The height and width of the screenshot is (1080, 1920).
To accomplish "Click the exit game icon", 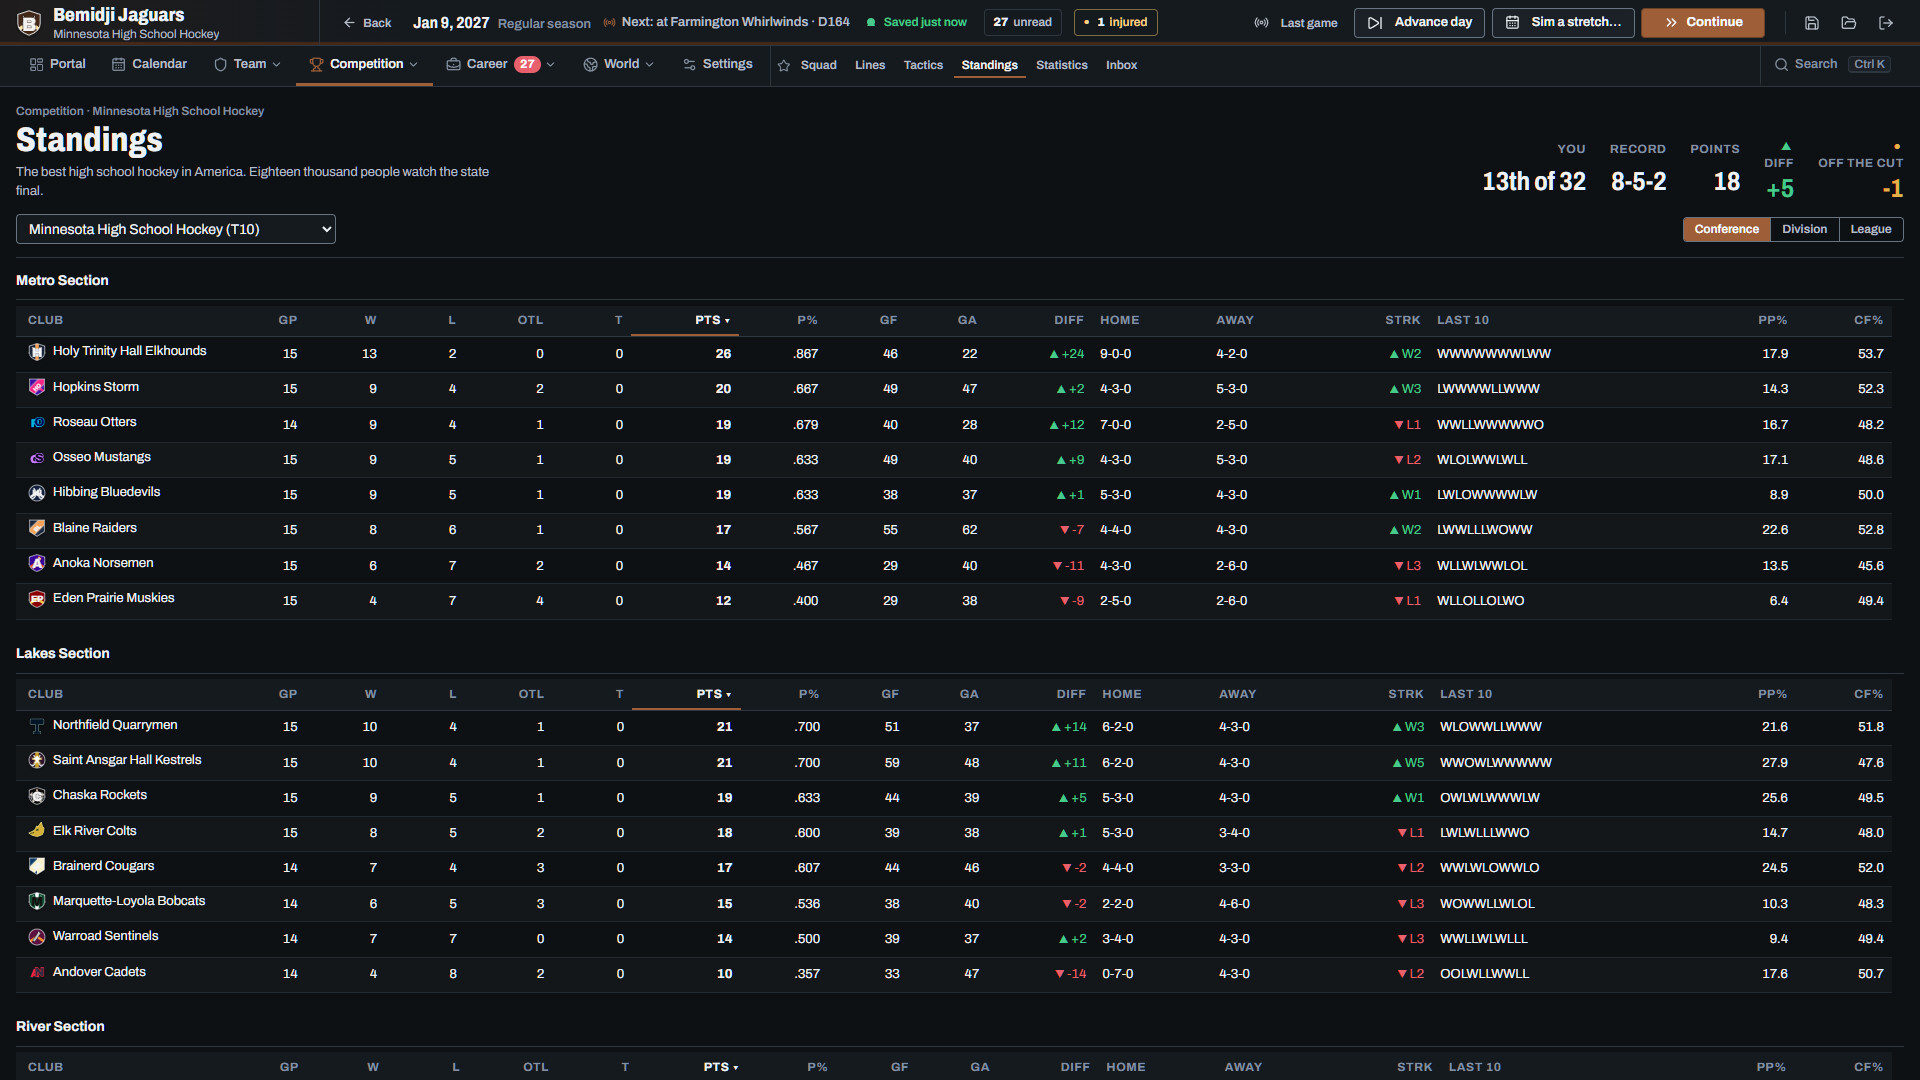I will point(1885,22).
